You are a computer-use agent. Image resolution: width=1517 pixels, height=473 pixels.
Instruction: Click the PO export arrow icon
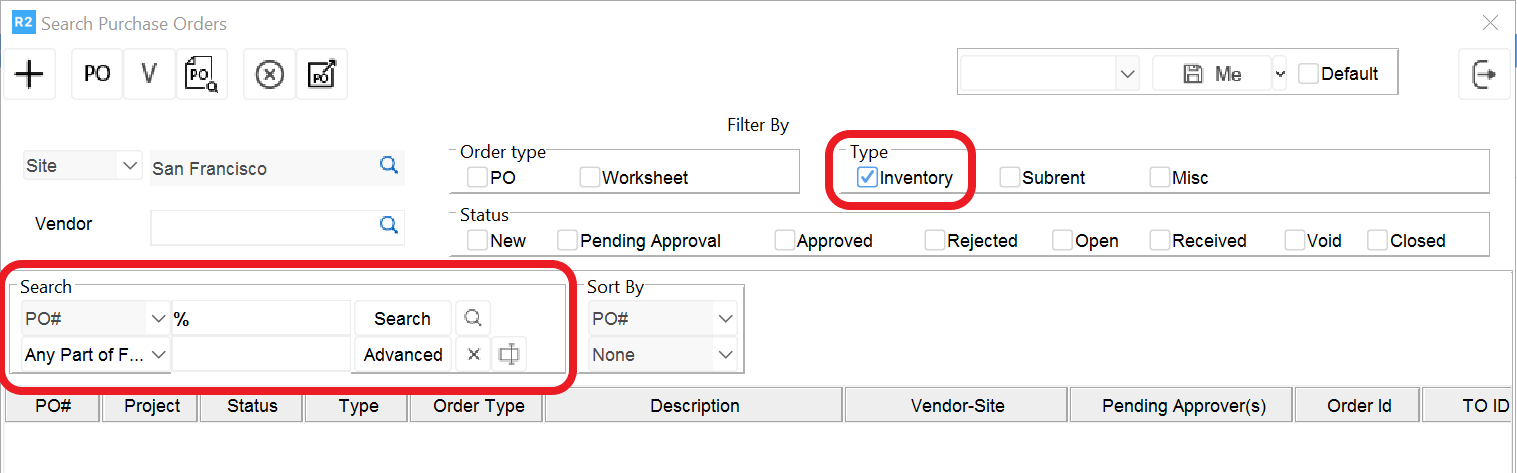(x=322, y=74)
